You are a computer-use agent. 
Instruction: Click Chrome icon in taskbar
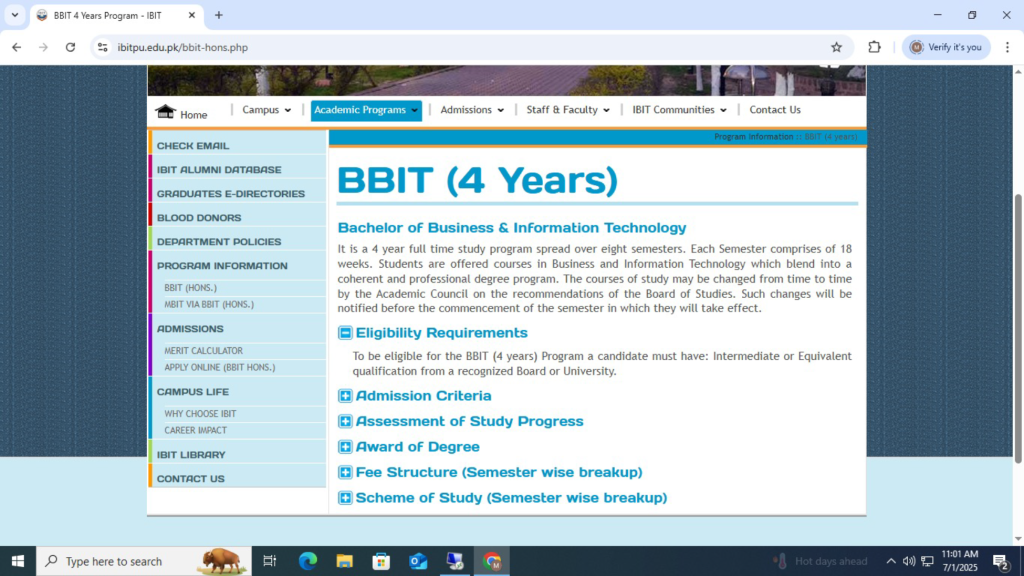[492, 561]
